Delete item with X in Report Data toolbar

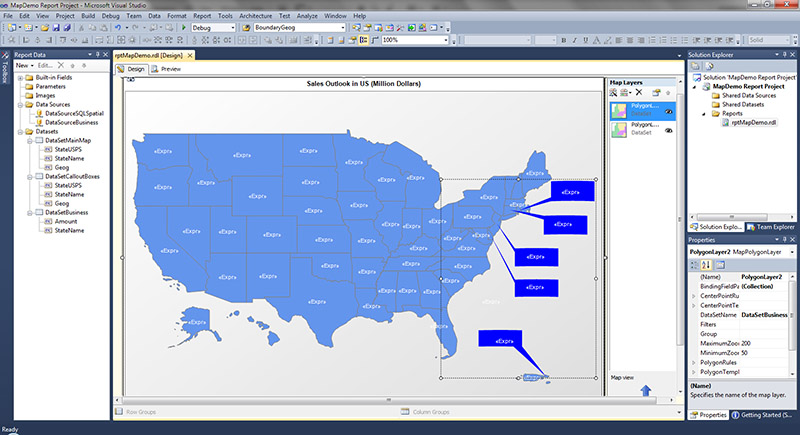tap(61, 65)
